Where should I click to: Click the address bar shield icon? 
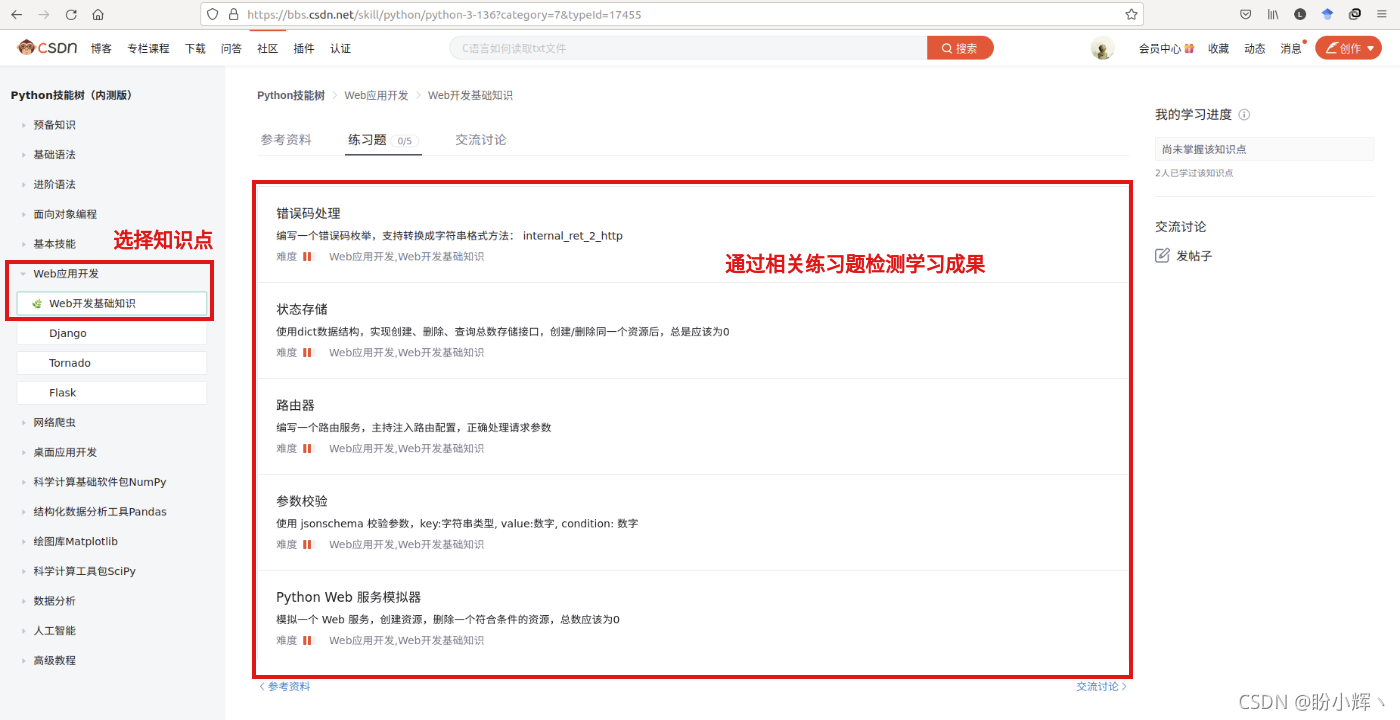(x=213, y=15)
